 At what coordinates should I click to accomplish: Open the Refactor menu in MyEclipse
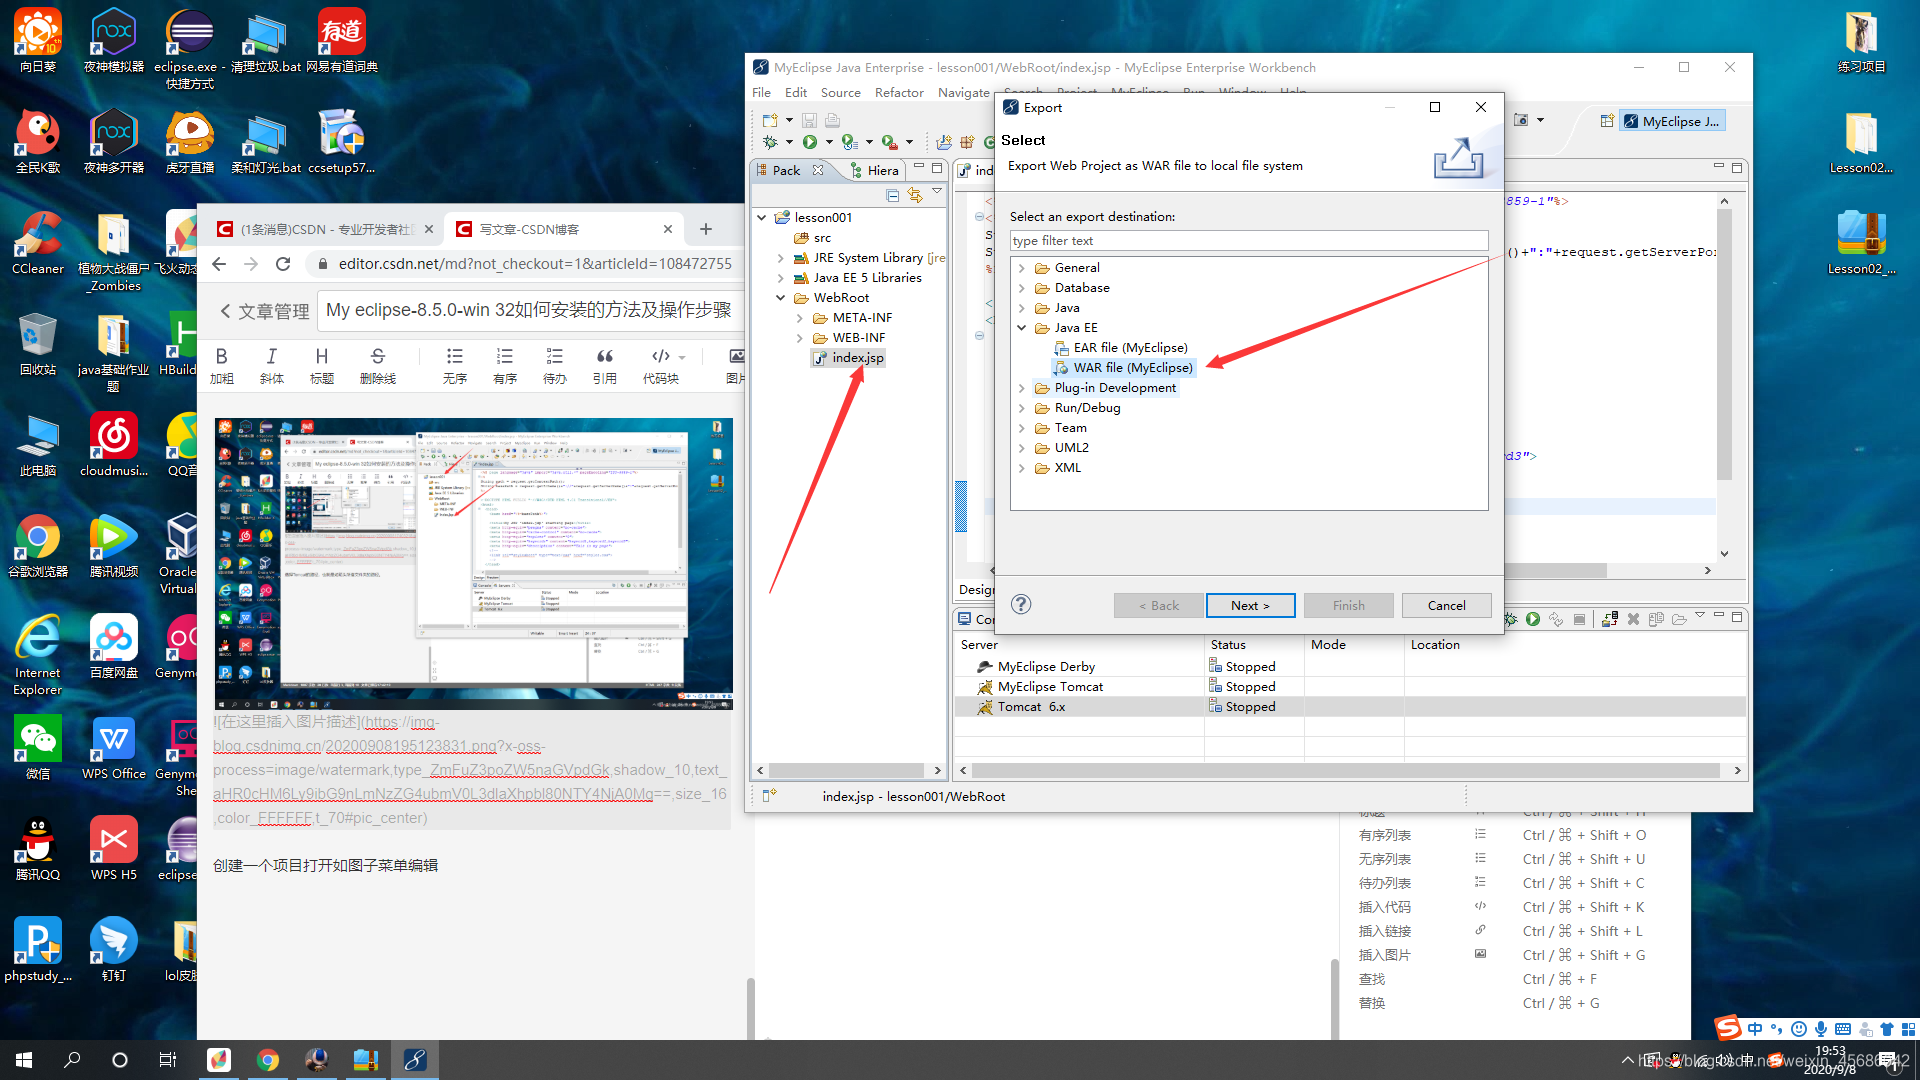click(x=899, y=92)
